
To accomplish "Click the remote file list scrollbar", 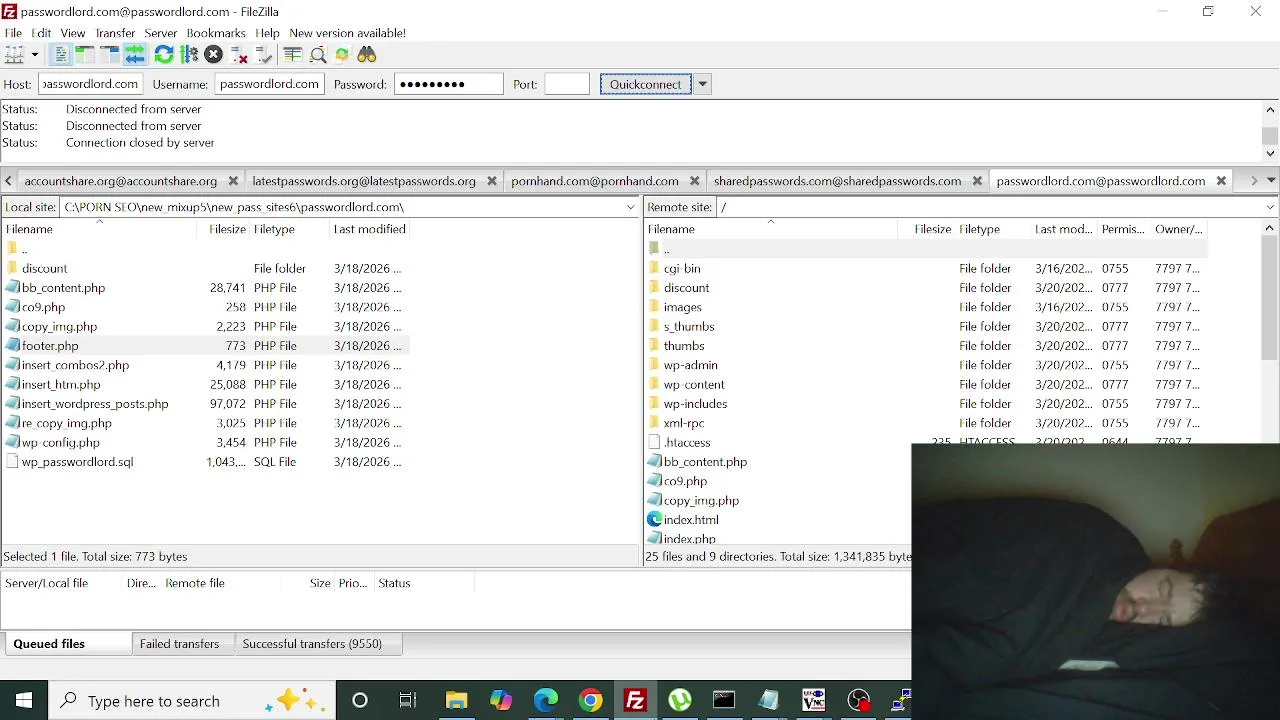I will pyautogui.click(x=1270, y=300).
